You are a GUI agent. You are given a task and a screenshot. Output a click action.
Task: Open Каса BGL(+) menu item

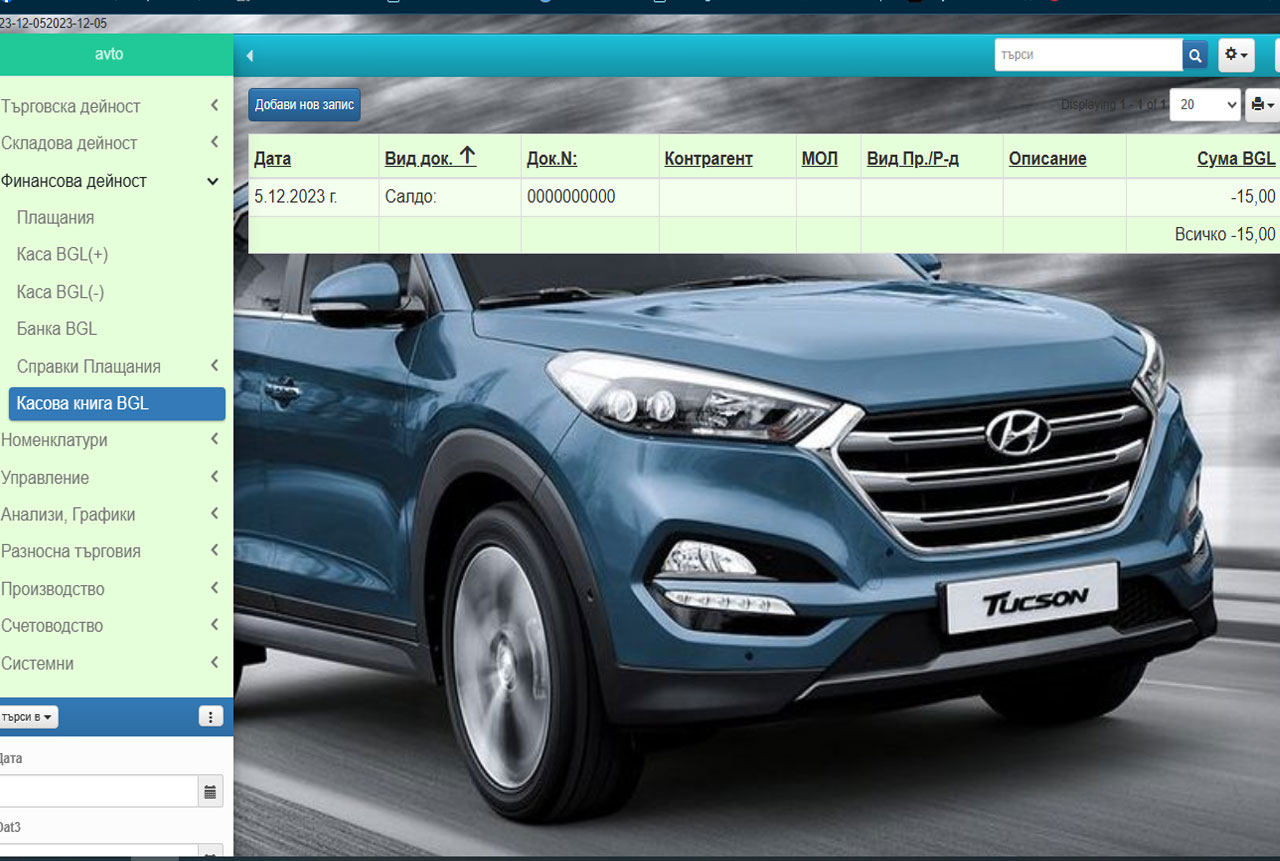[x=62, y=255]
